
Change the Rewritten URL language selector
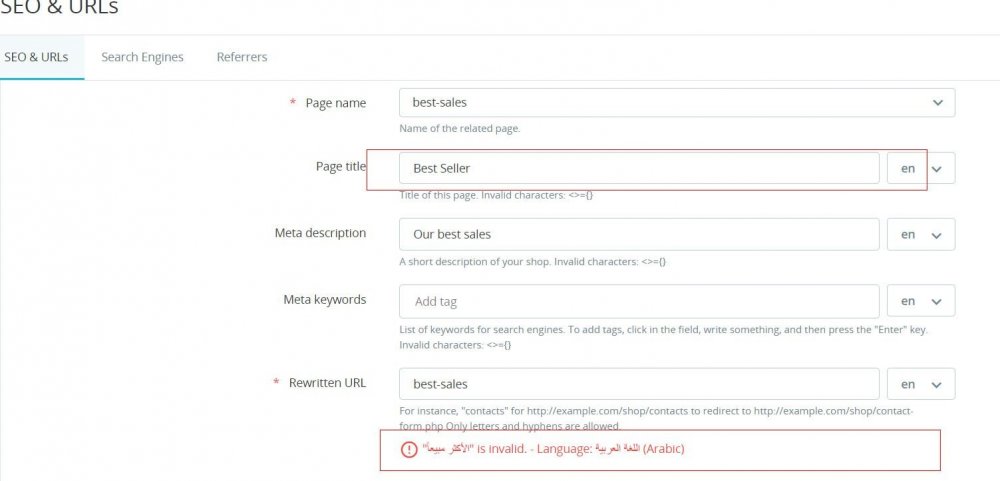click(x=920, y=384)
